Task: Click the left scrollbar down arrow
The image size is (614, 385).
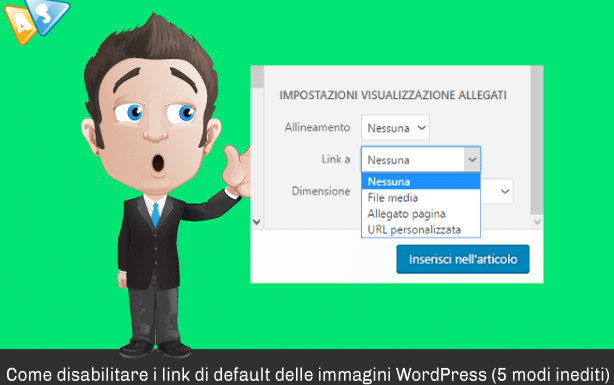Action: pyautogui.click(x=257, y=222)
